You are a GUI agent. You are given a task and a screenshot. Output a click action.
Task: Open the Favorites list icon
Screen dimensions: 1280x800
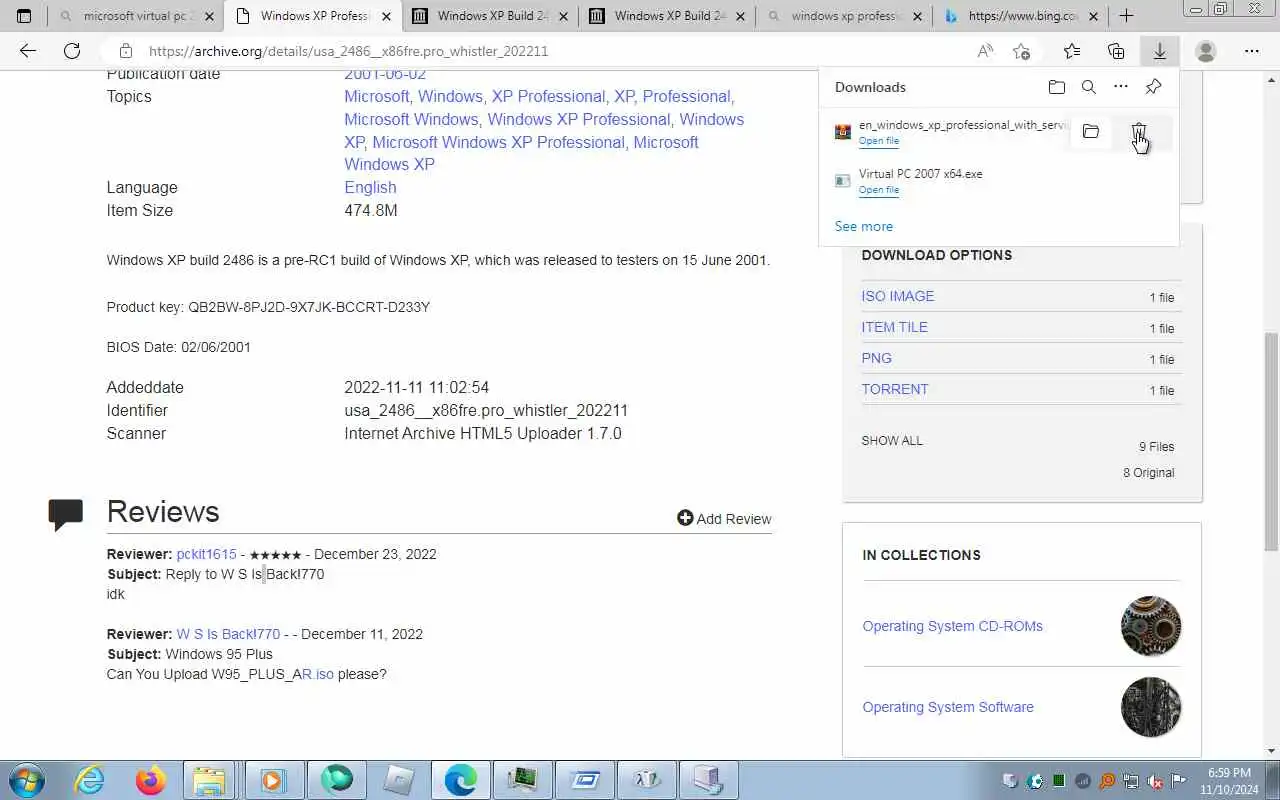[x=1072, y=51]
